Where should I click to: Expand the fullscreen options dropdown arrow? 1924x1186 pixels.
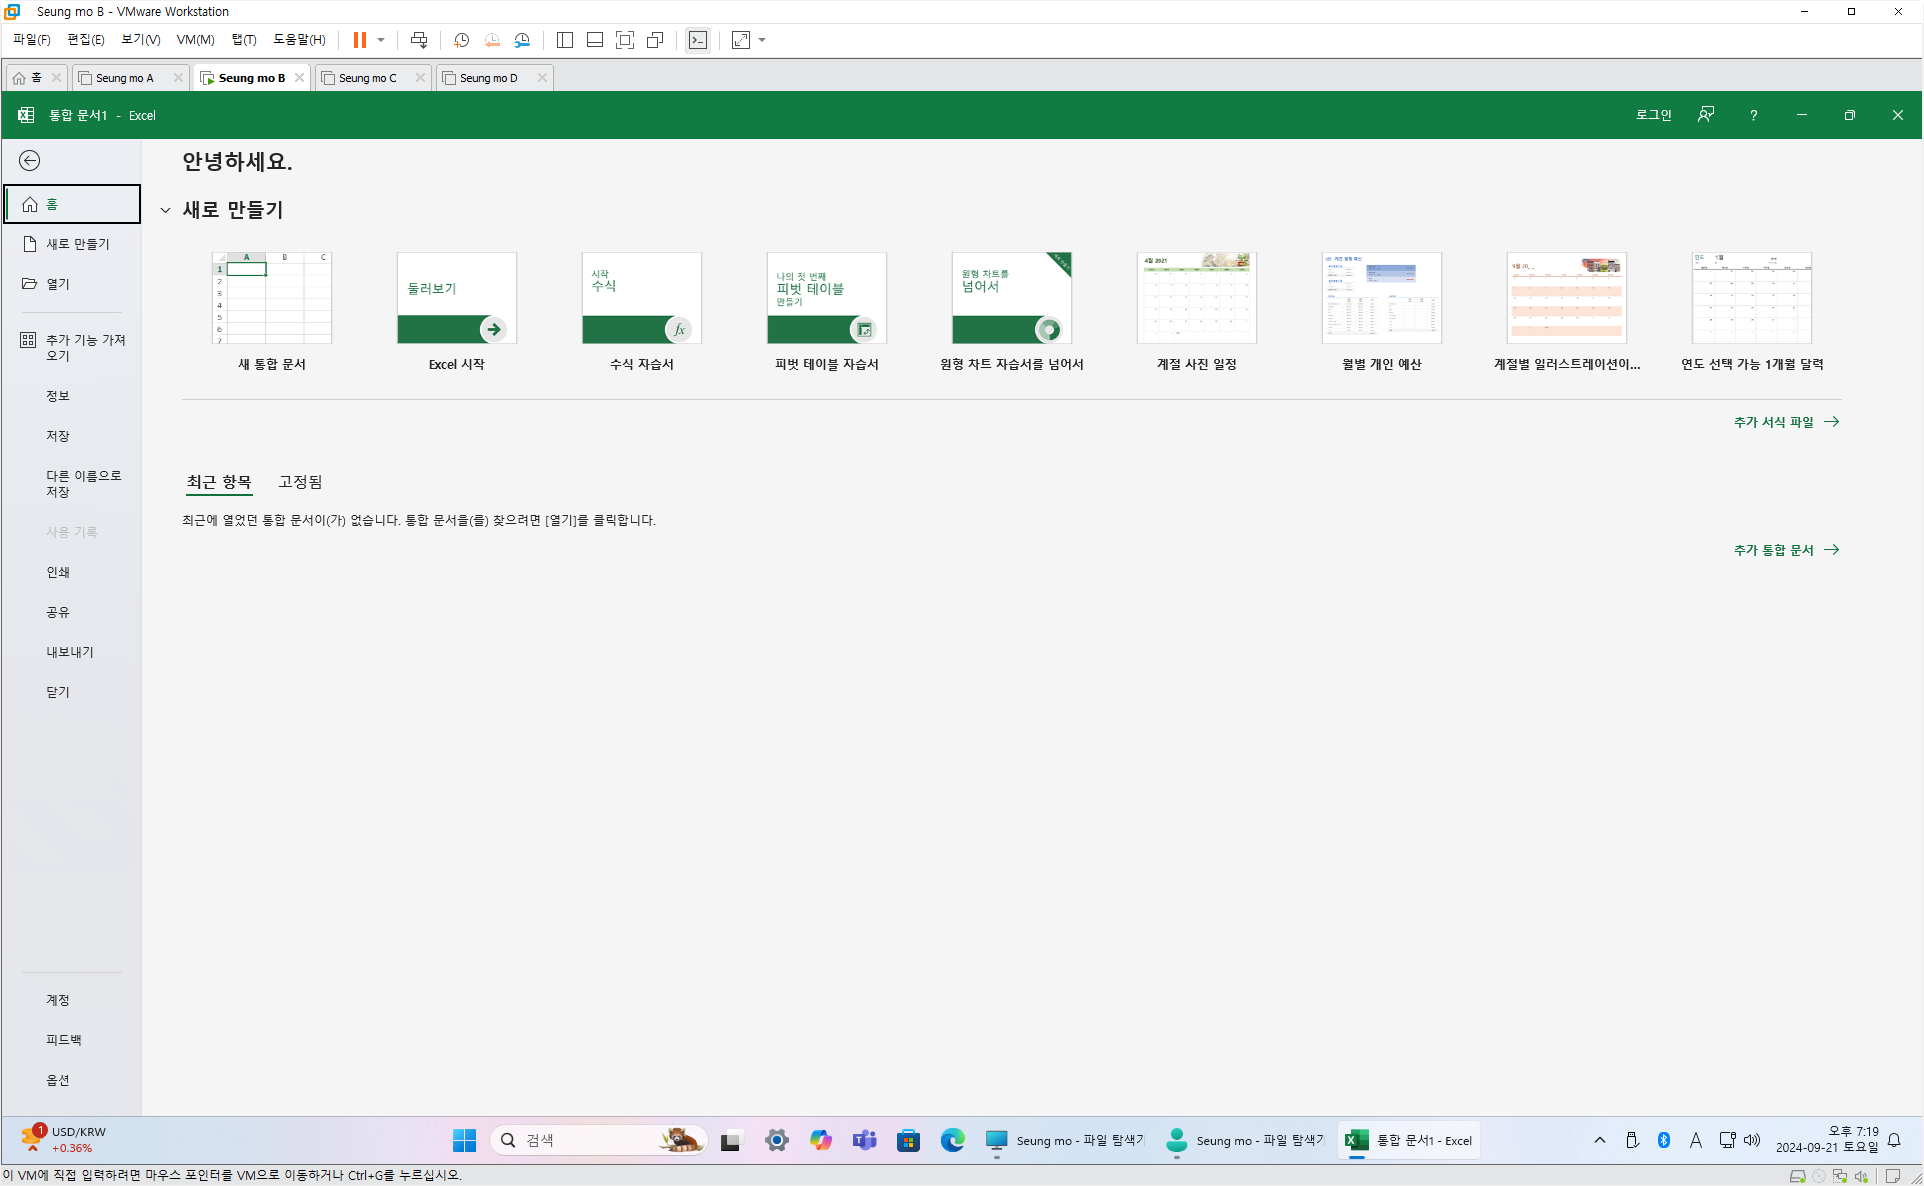(762, 40)
